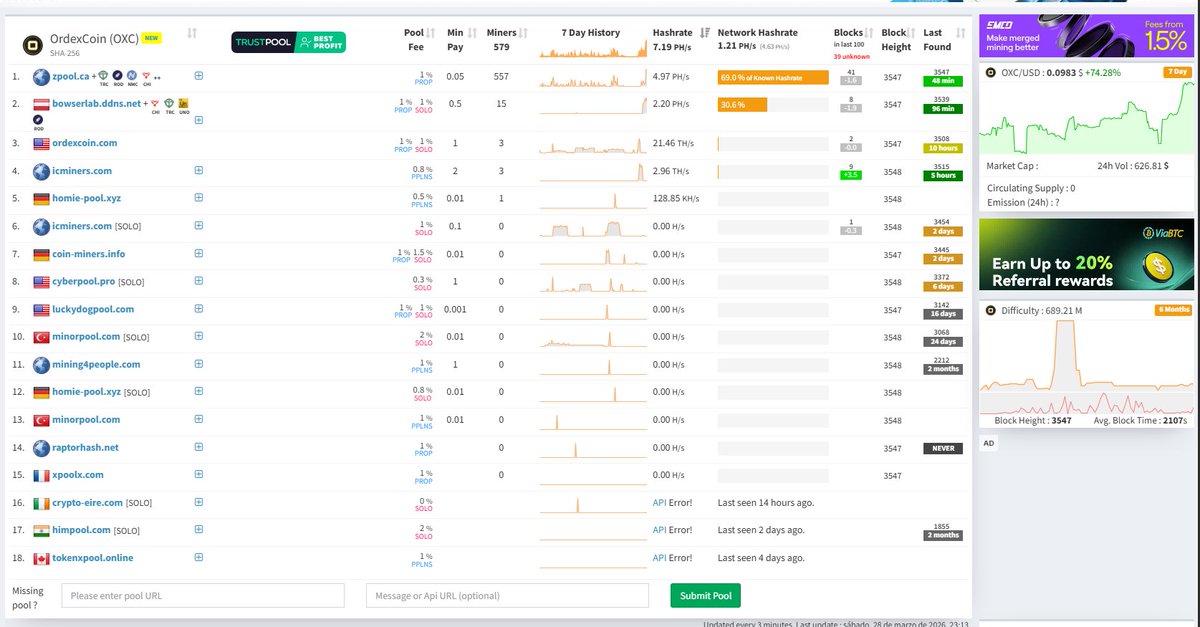Click the TRC coin icon beside zpool.ca
1200x627 pixels.
tap(104, 75)
